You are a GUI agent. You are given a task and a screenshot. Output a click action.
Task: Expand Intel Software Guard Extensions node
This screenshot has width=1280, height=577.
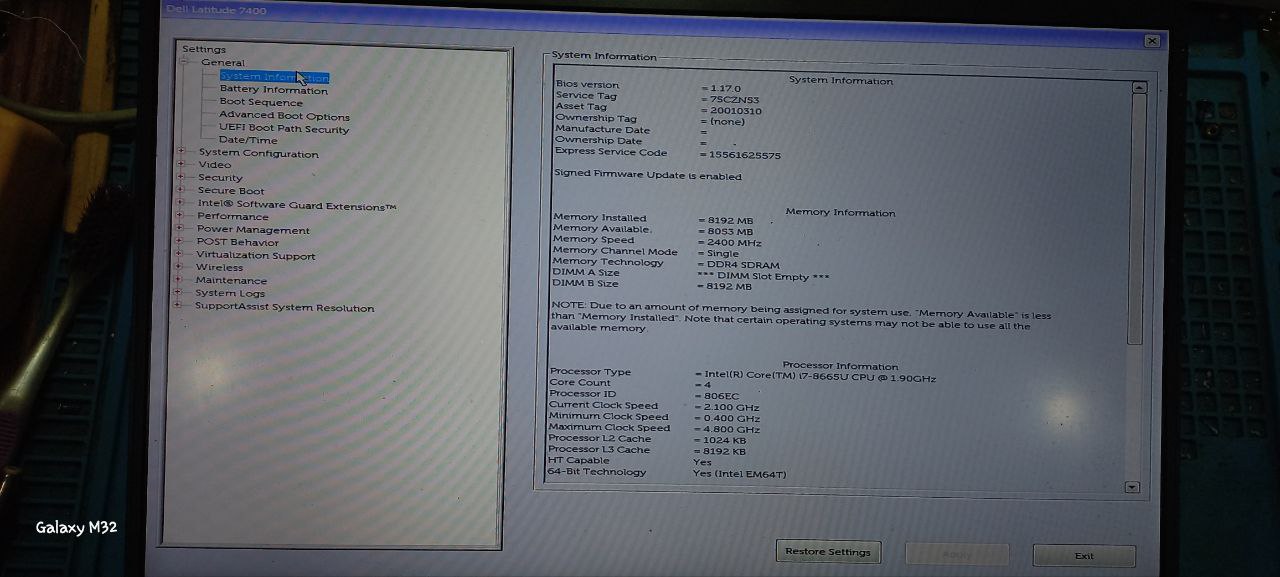181,203
